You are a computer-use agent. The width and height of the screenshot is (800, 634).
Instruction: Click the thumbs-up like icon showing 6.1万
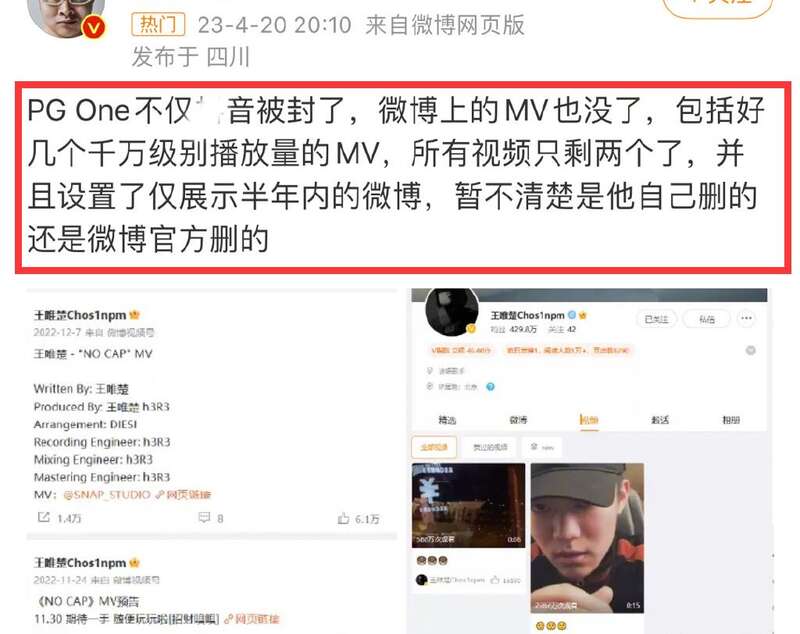point(343,519)
